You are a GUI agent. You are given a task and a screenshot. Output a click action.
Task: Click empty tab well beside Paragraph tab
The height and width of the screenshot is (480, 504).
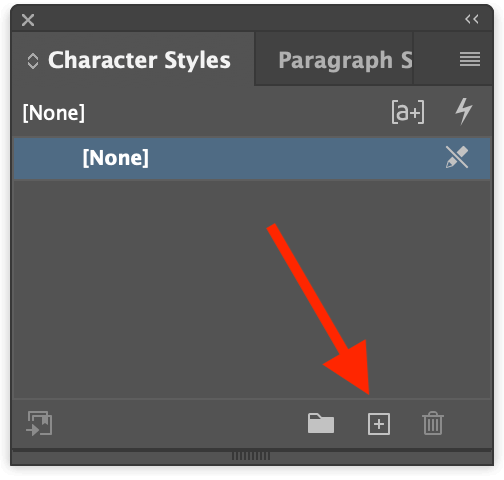[x=433, y=59]
